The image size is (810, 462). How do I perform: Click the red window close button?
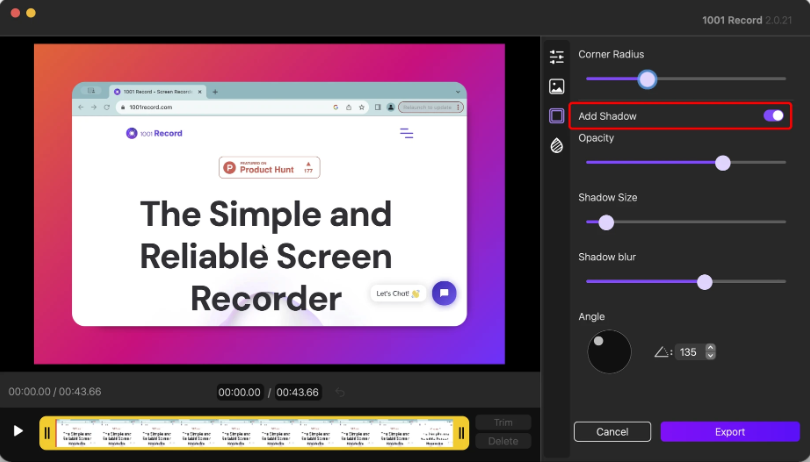pos(15,13)
